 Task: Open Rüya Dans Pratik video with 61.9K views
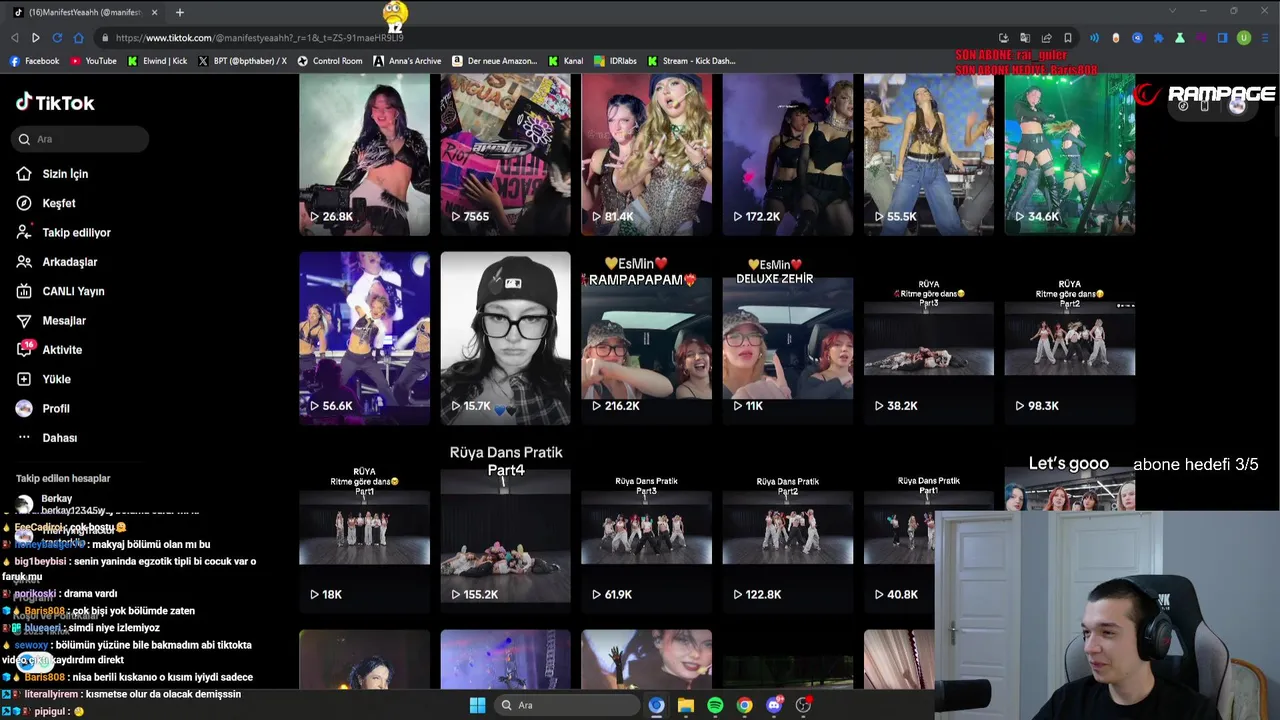646,527
